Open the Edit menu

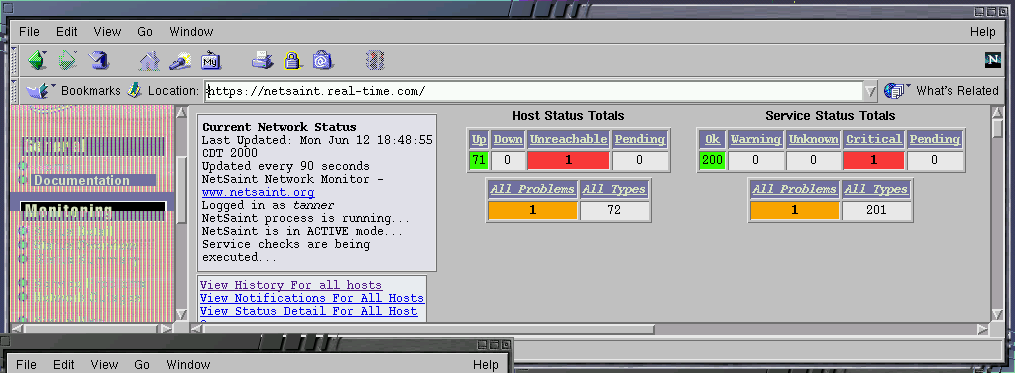[67, 32]
